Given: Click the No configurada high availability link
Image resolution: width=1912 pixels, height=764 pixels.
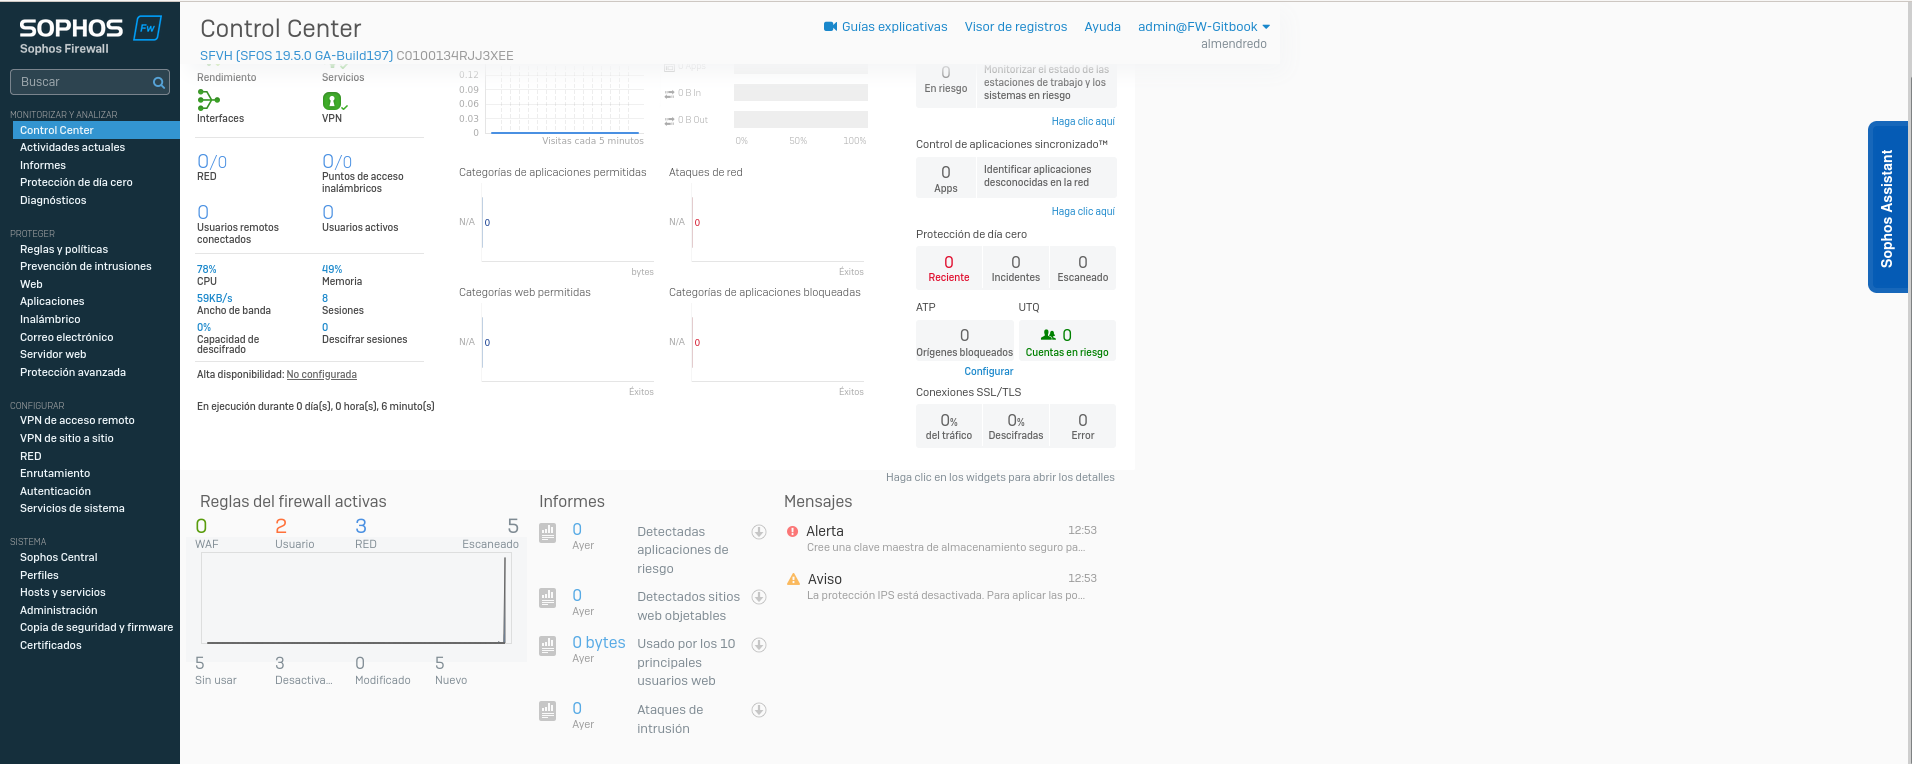Looking at the screenshot, I should pos(321,375).
